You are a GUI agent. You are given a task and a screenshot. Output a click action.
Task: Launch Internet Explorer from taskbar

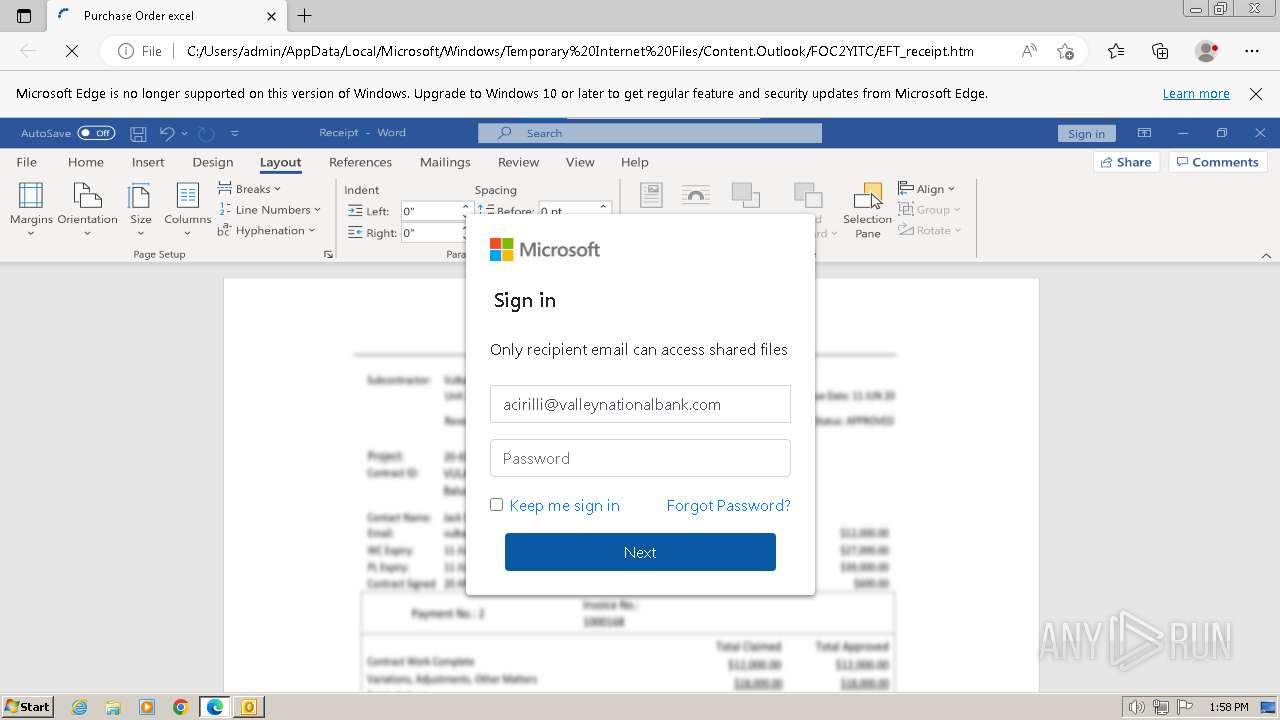[80, 707]
